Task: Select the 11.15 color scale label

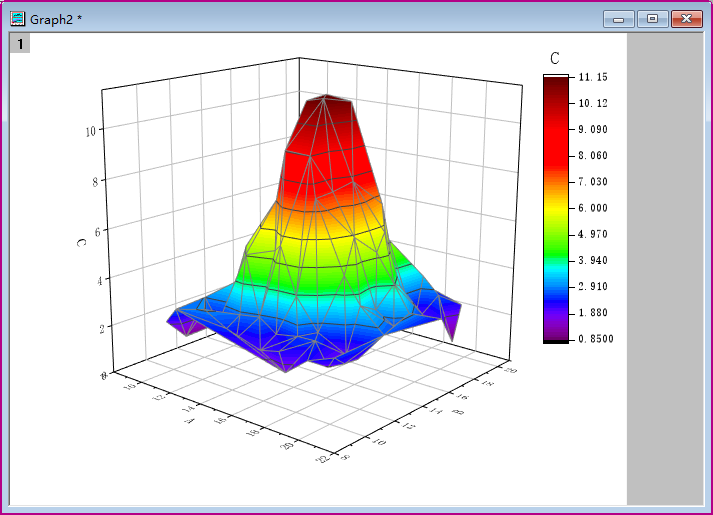Action: coord(593,77)
